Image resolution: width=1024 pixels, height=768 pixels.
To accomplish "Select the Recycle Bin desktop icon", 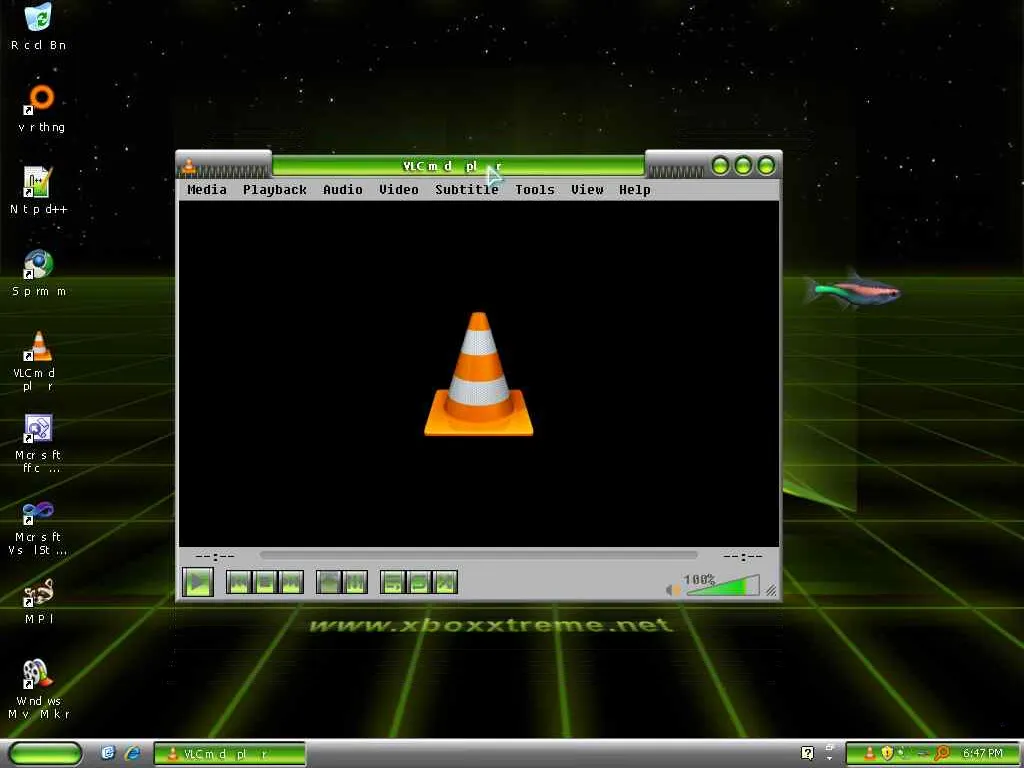I will click(39, 26).
